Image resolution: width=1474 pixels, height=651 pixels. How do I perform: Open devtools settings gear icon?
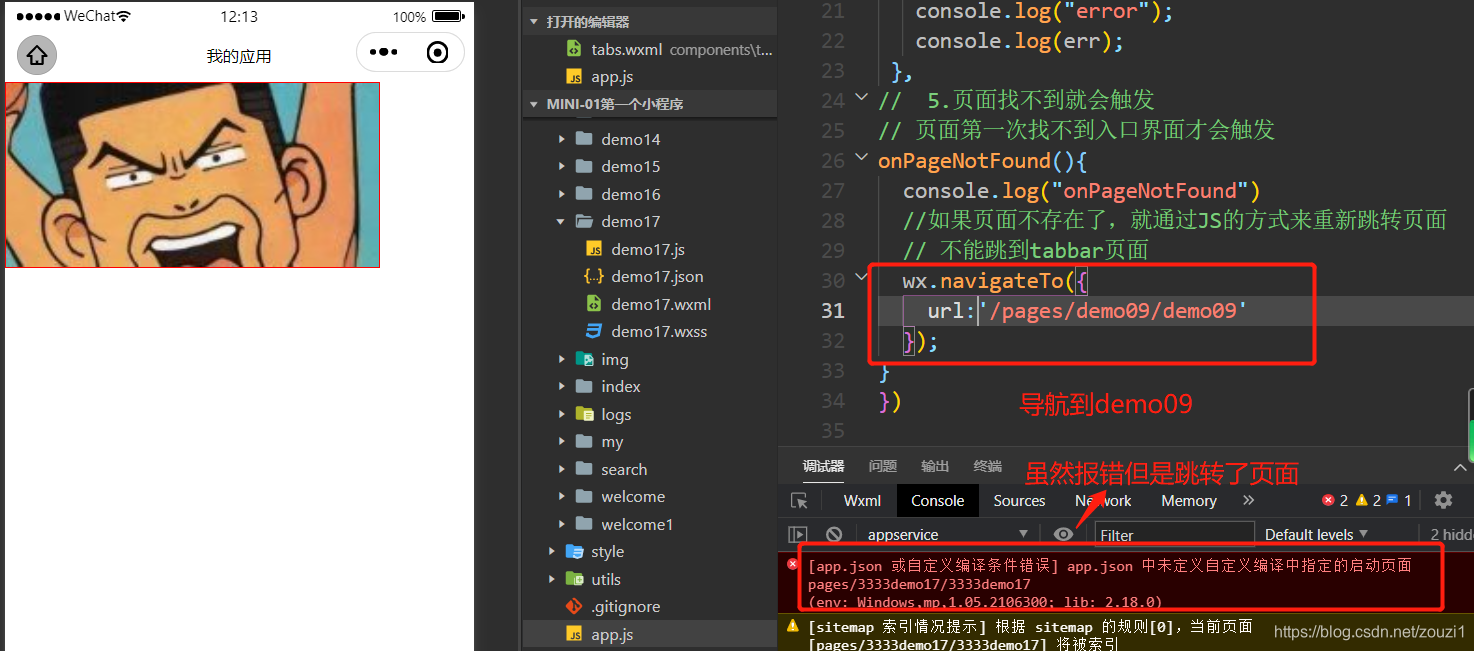tap(1443, 500)
